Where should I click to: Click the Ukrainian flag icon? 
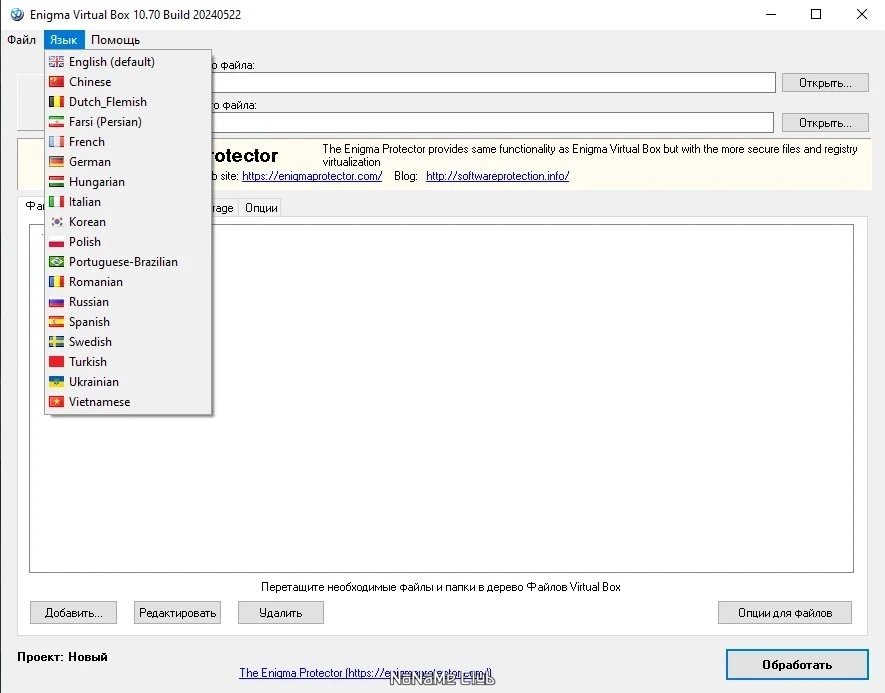tap(56, 381)
